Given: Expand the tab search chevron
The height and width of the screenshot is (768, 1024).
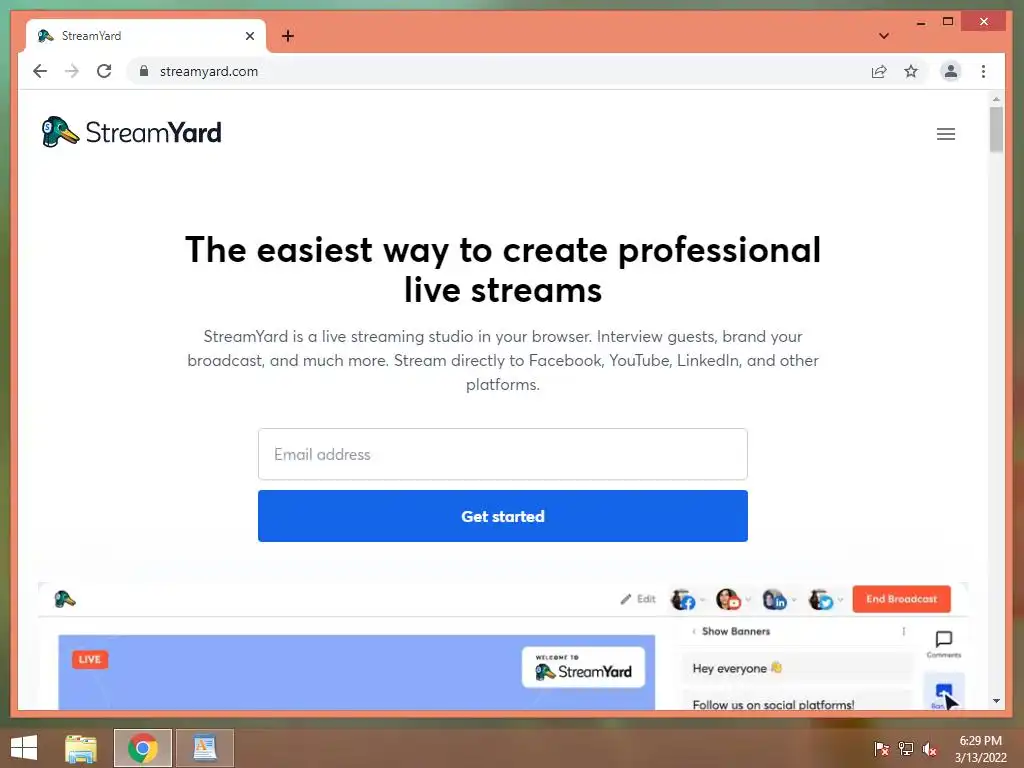Looking at the screenshot, I should tap(884, 36).
